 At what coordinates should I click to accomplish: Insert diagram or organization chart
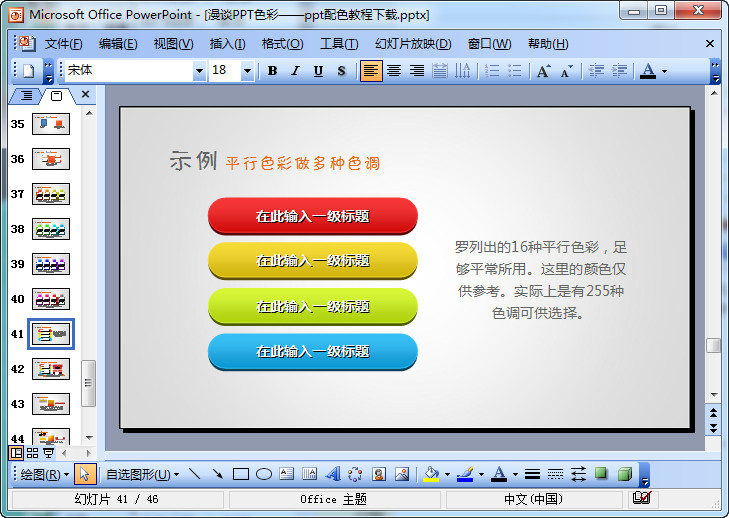click(356, 474)
